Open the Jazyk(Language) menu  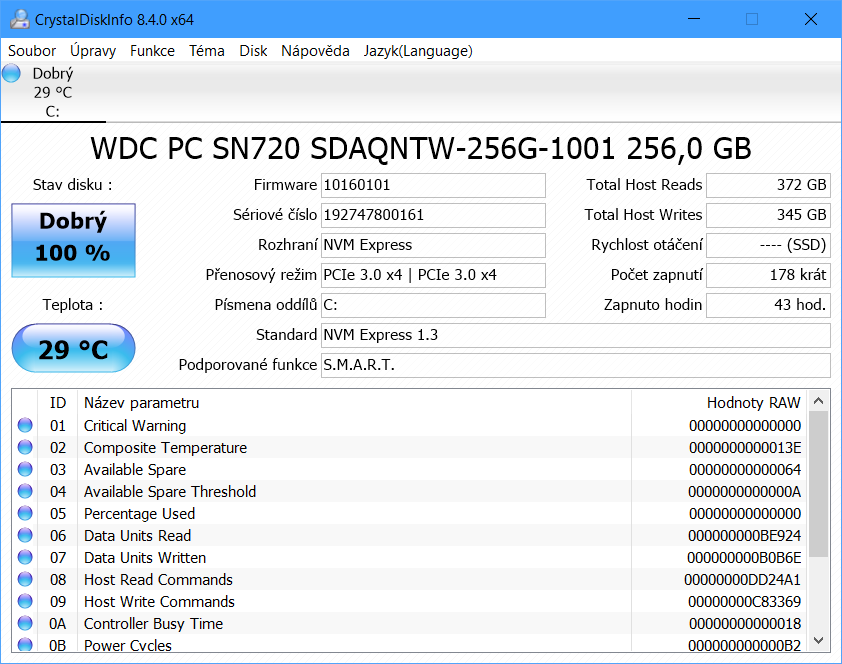tap(418, 51)
